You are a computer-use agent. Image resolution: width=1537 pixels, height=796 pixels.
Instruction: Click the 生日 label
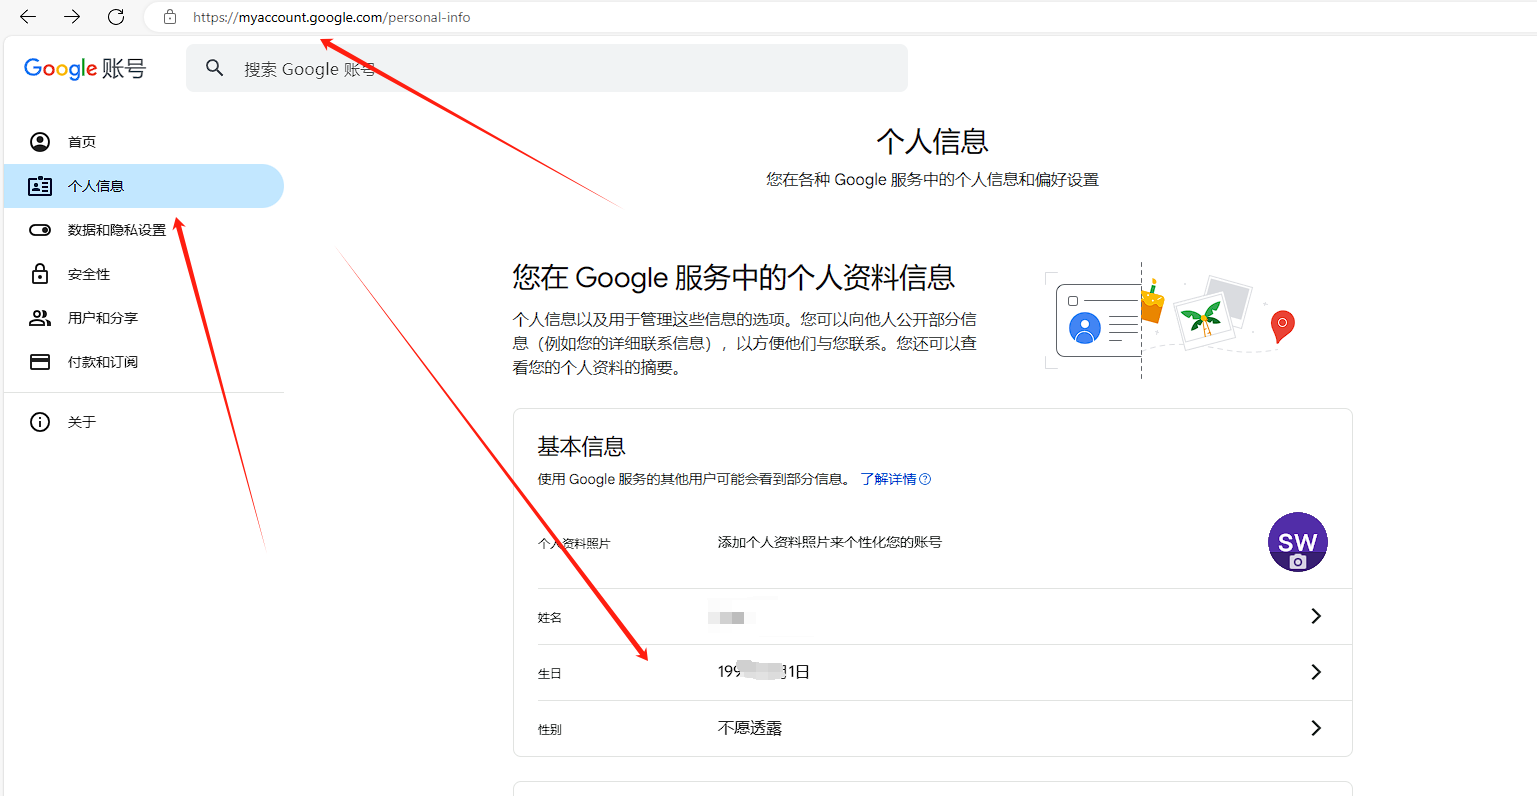(x=550, y=674)
